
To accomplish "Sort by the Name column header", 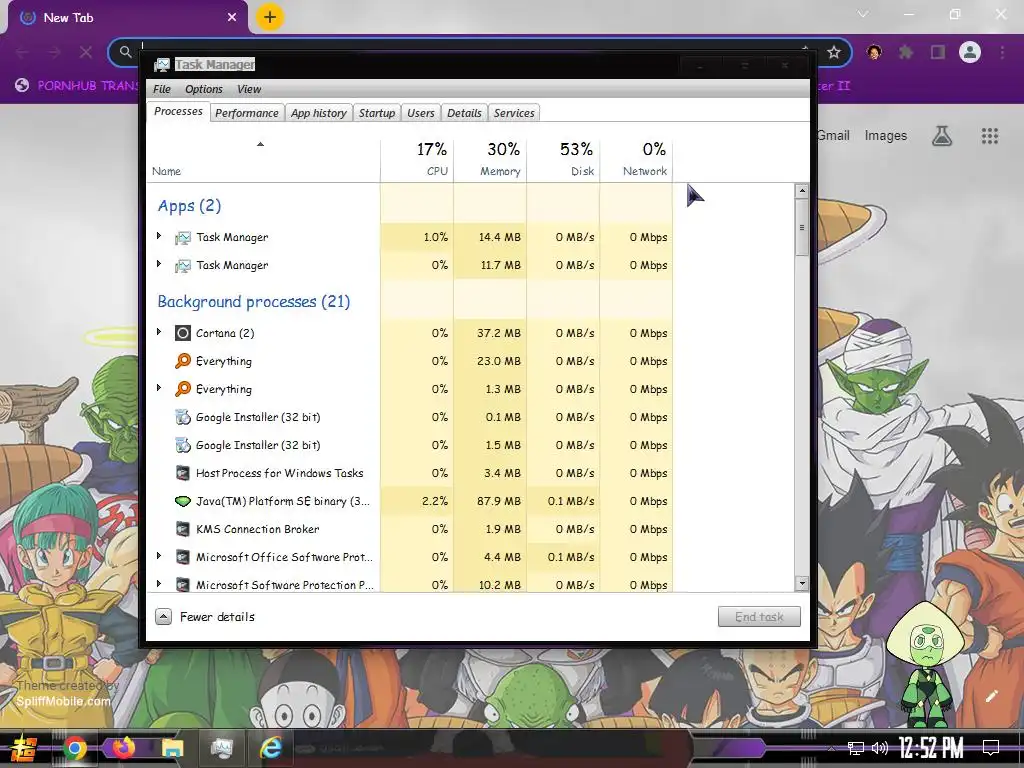I will [263, 159].
